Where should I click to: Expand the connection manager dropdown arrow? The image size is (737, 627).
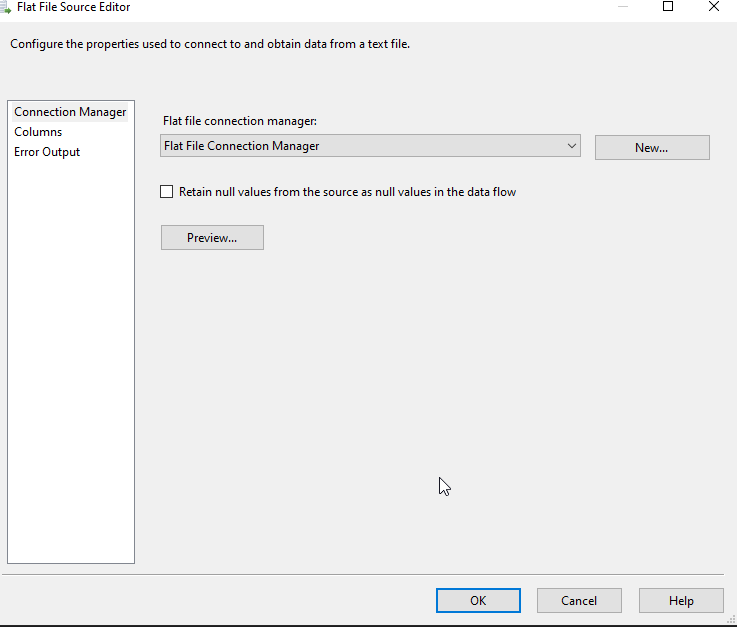pos(572,146)
